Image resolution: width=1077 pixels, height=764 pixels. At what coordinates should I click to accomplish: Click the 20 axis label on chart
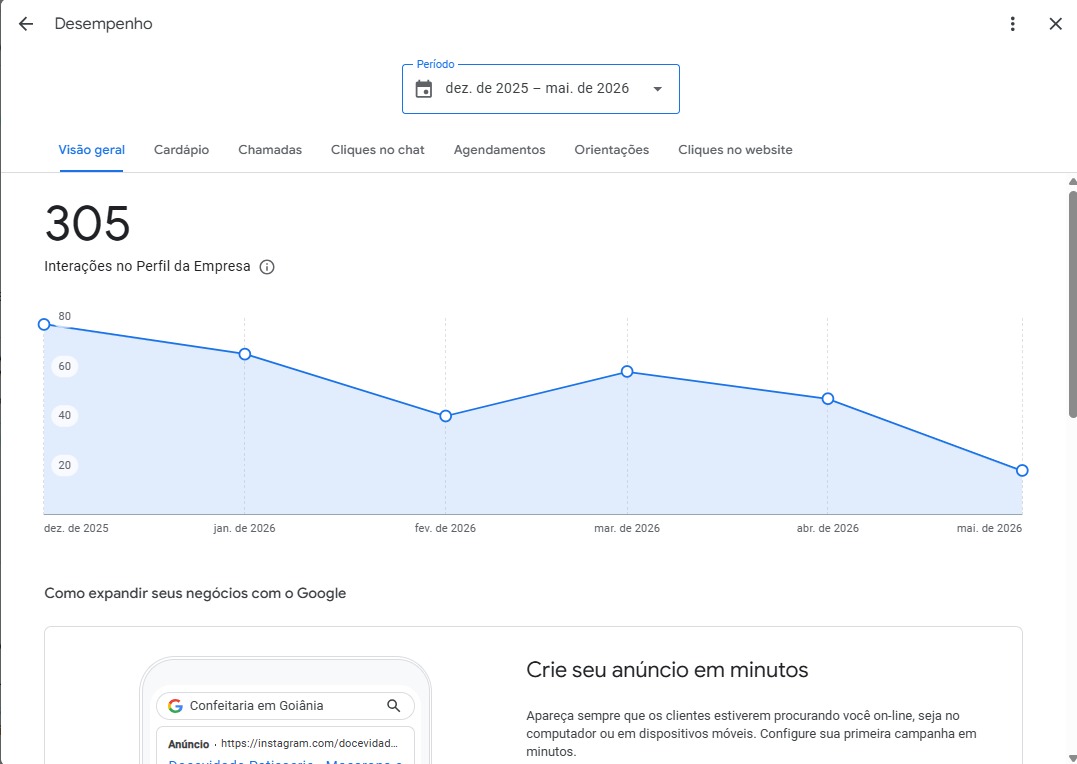(65, 466)
